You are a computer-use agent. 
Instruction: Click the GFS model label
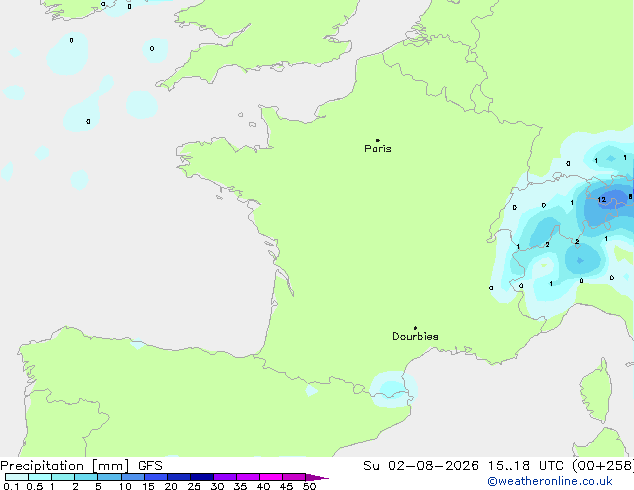point(150,466)
